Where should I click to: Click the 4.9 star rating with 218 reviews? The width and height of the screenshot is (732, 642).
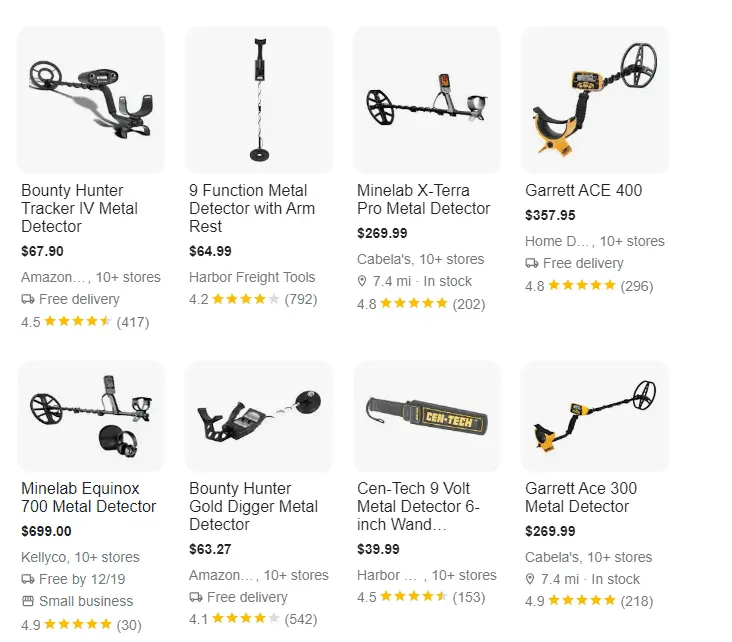pyautogui.click(x=589, y=601)
